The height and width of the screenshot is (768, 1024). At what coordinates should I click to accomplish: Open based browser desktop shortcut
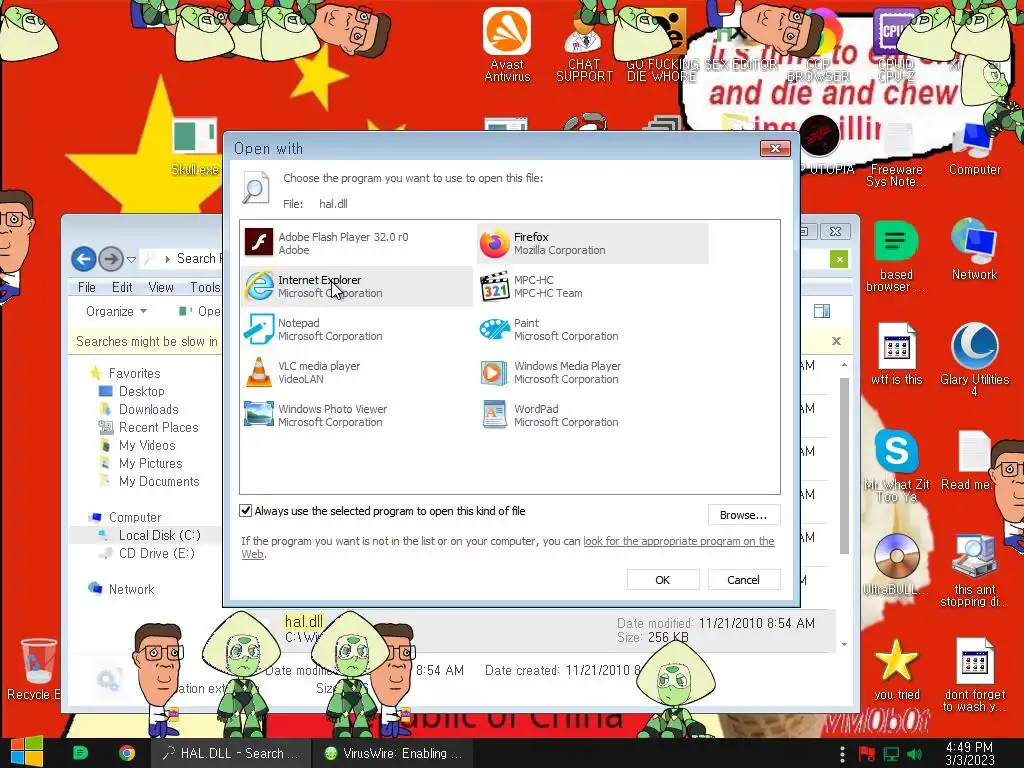(896, 256)
